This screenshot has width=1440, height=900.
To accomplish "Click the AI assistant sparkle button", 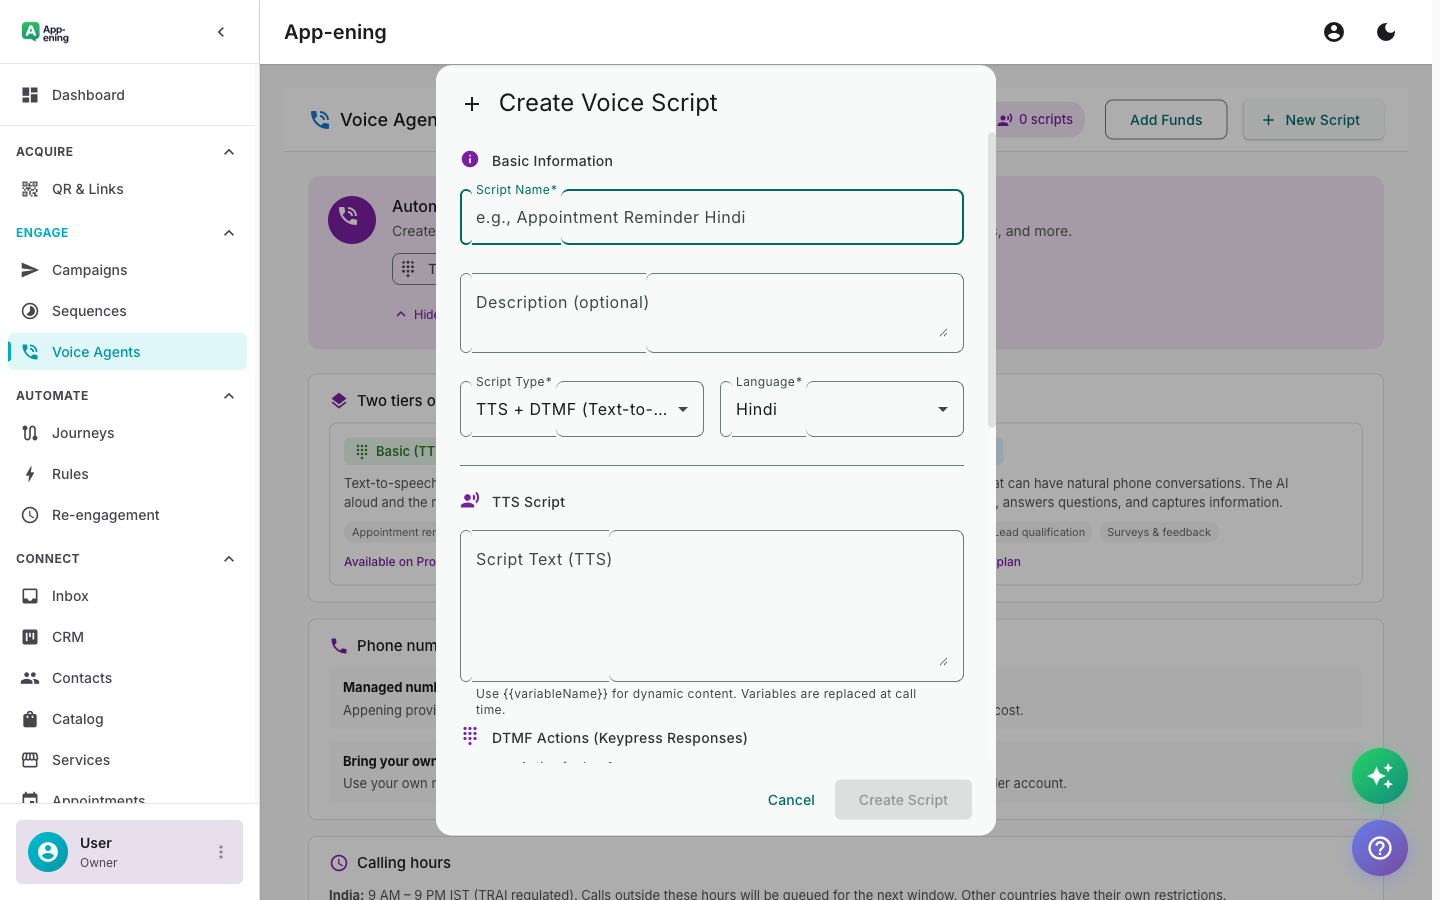I will pos(1380,776).
